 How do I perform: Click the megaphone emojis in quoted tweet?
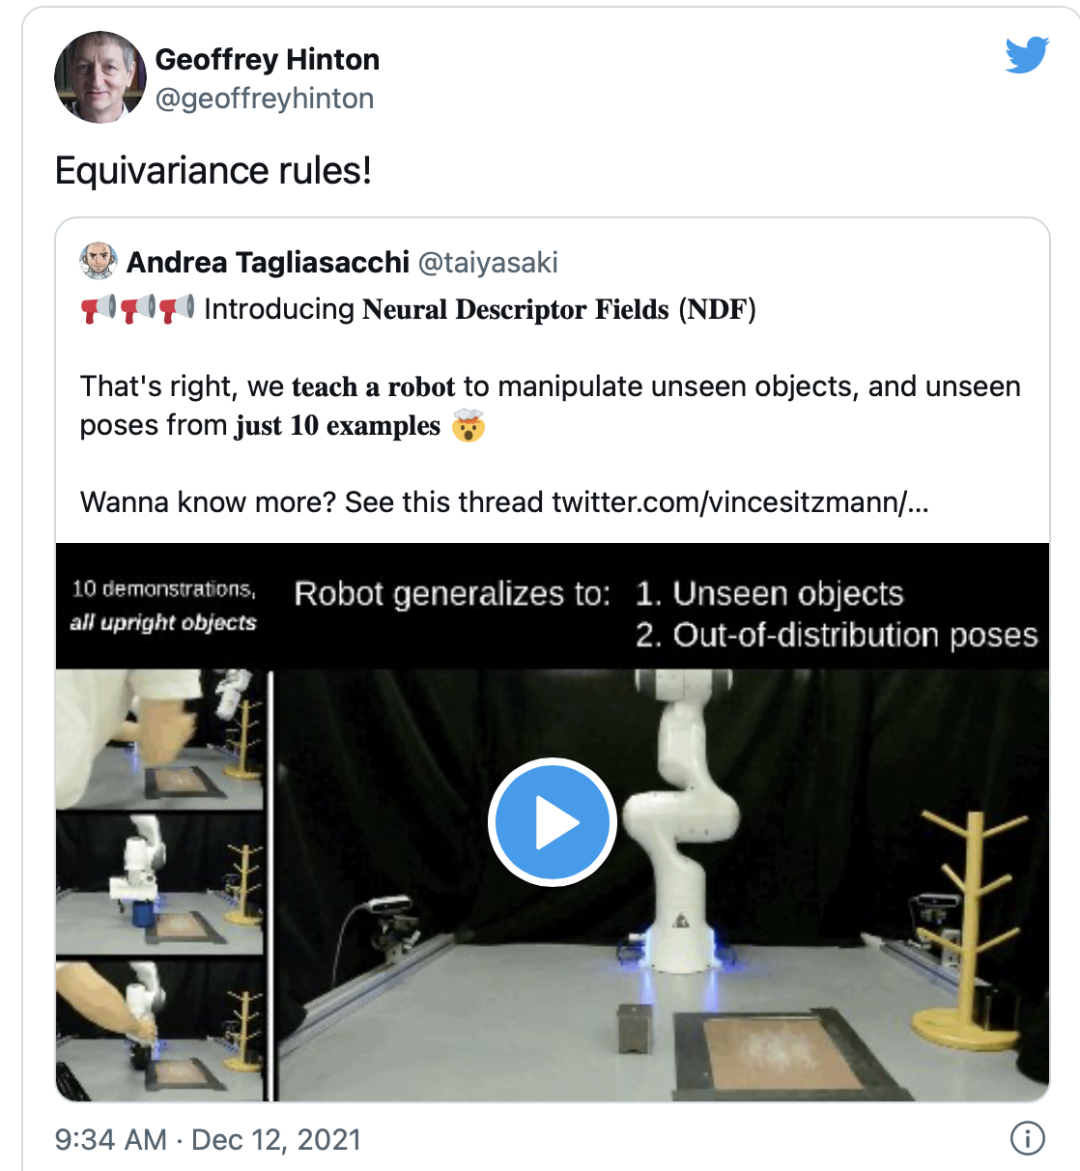click(137, 309)
